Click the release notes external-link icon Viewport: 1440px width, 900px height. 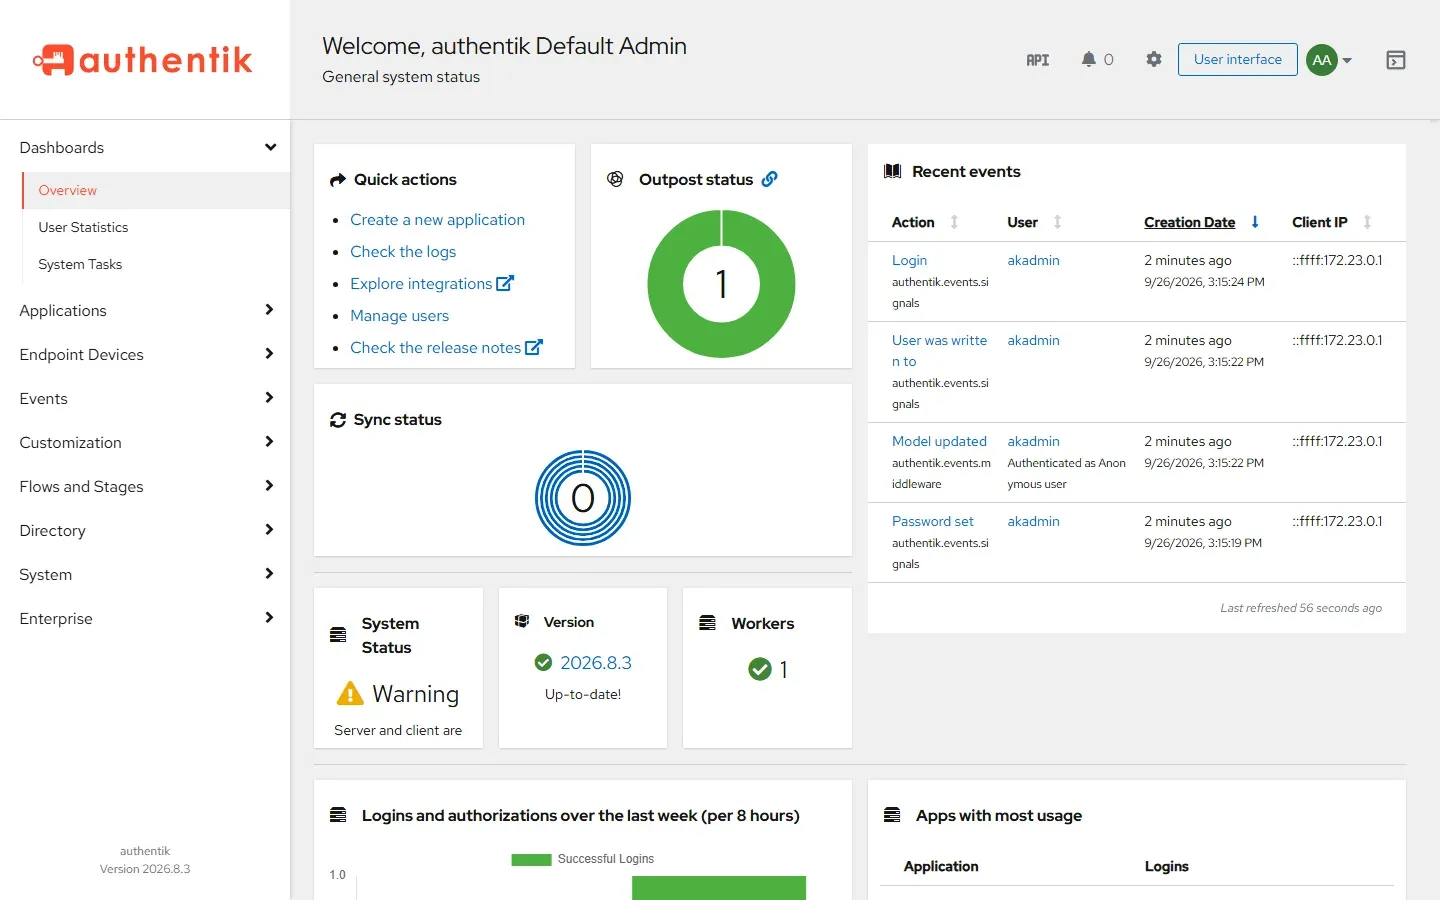[534, 347]
